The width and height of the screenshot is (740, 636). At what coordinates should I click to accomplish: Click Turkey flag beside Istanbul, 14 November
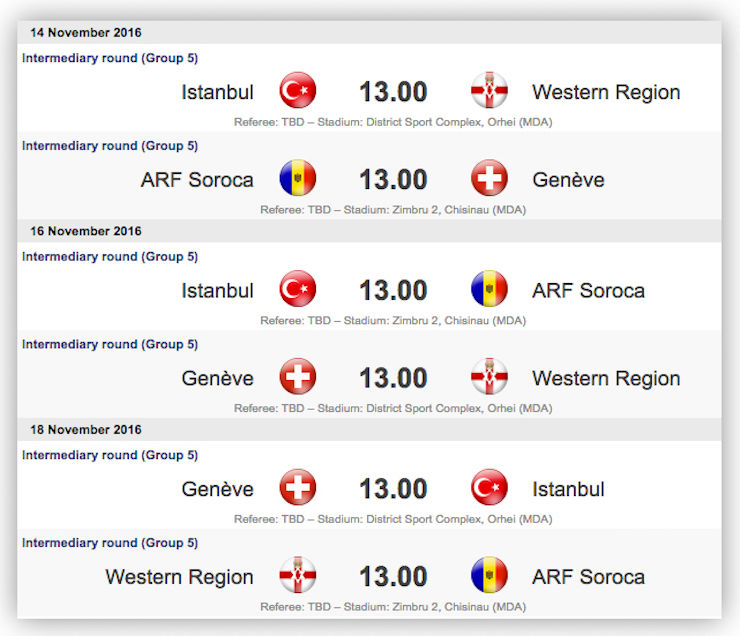point(298,90)
